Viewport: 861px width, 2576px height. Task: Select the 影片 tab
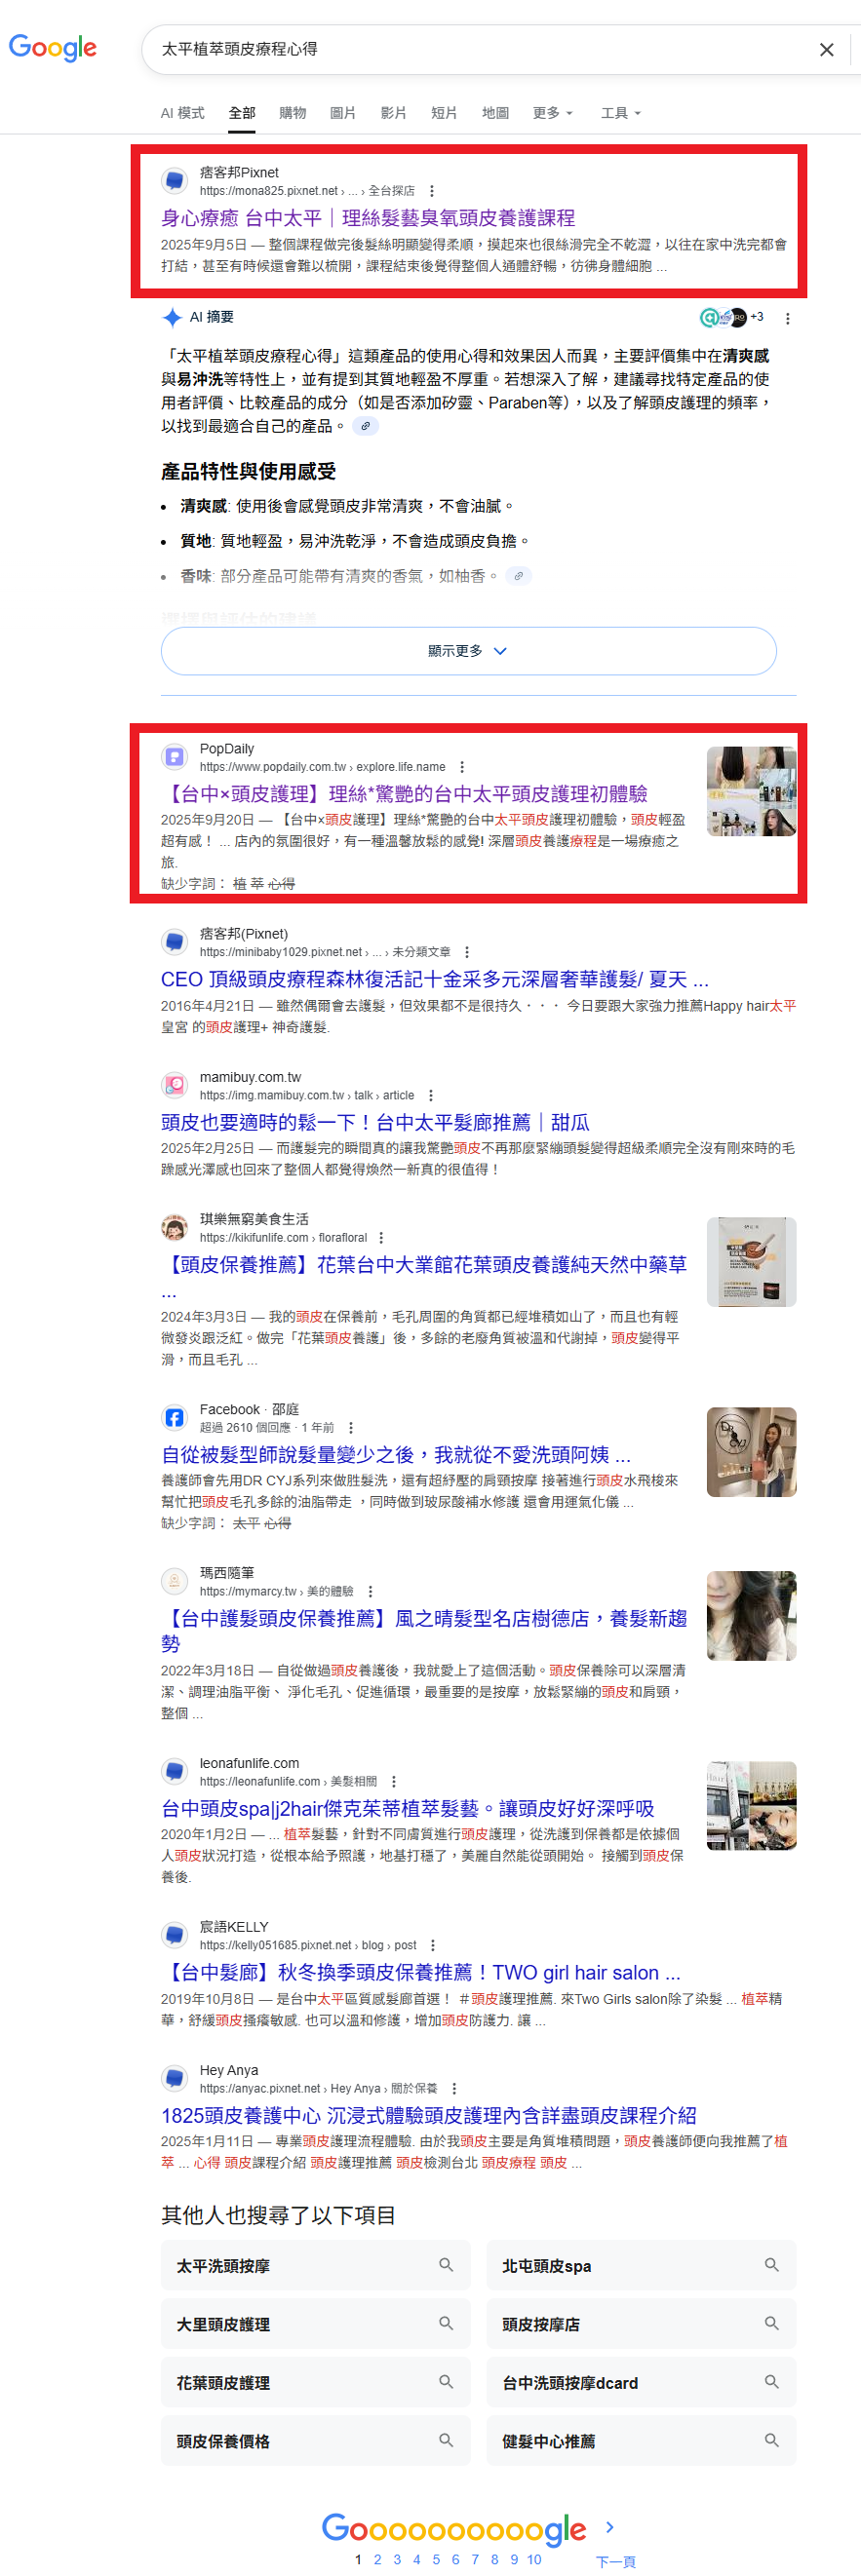[x=393, y=113]
